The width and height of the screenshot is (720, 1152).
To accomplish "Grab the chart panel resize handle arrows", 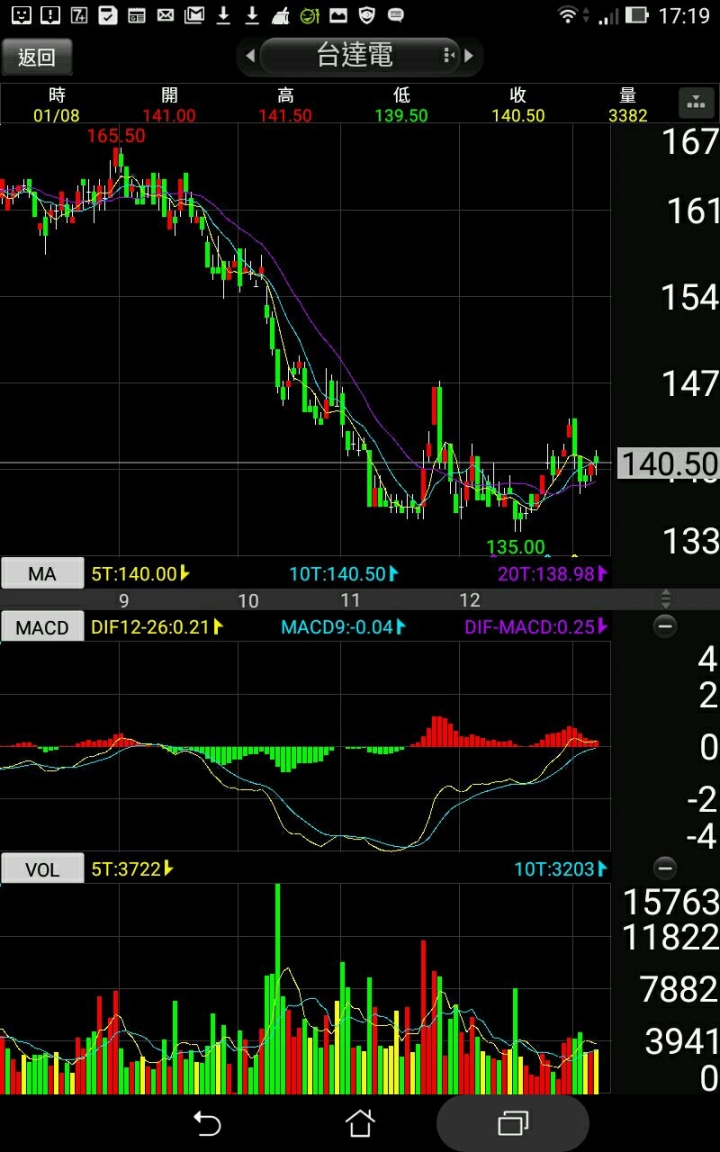I will 666,598.
